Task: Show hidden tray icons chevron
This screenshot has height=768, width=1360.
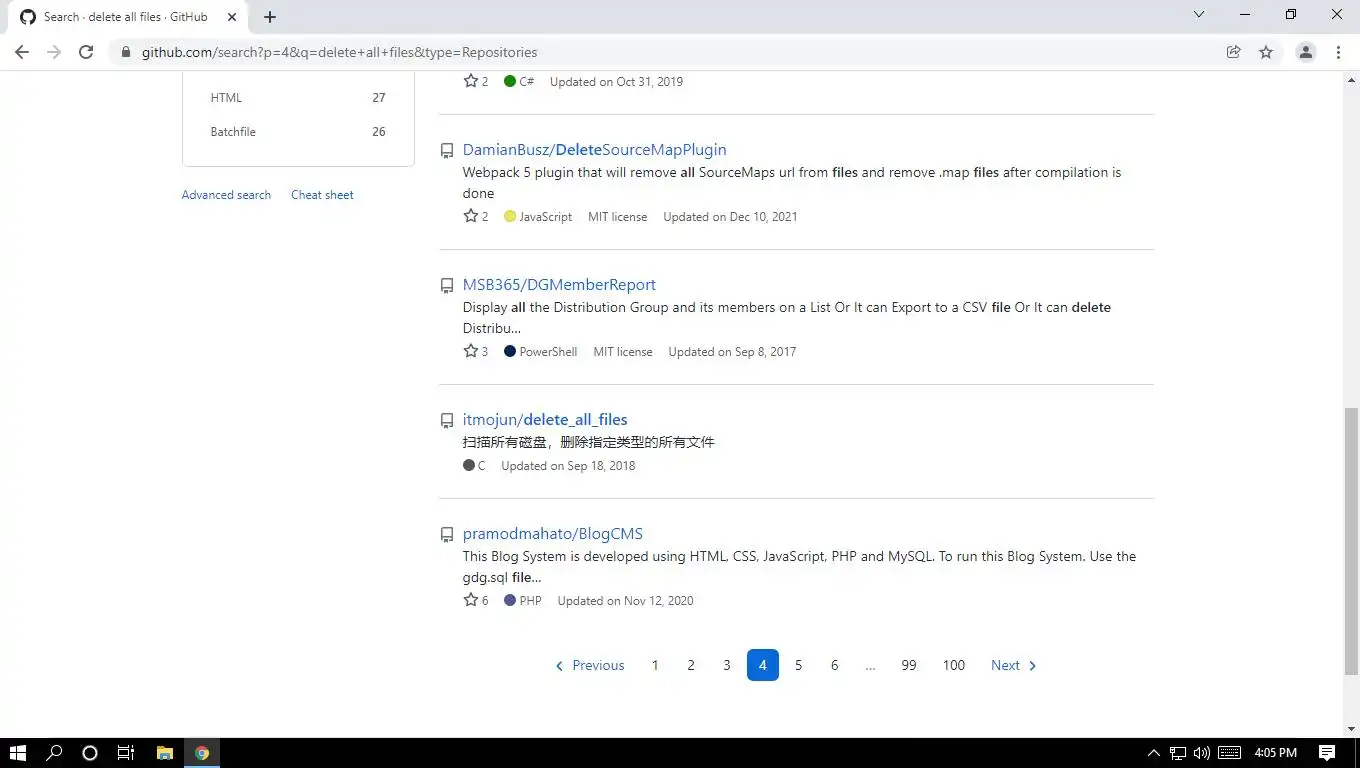Action: (x=1153, y=753)
